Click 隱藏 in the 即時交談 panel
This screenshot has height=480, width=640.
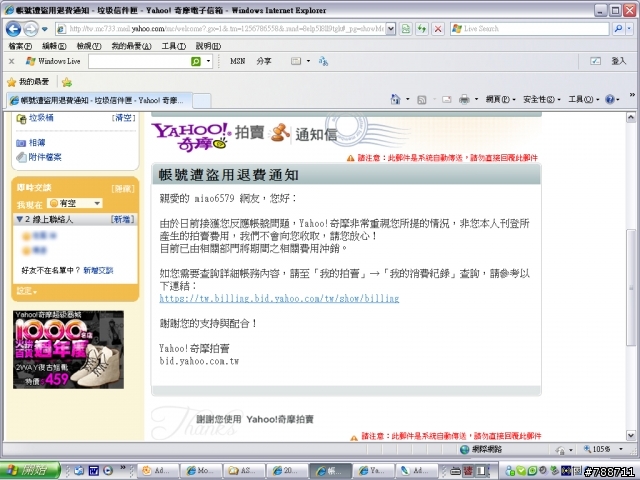coord(122,189)
